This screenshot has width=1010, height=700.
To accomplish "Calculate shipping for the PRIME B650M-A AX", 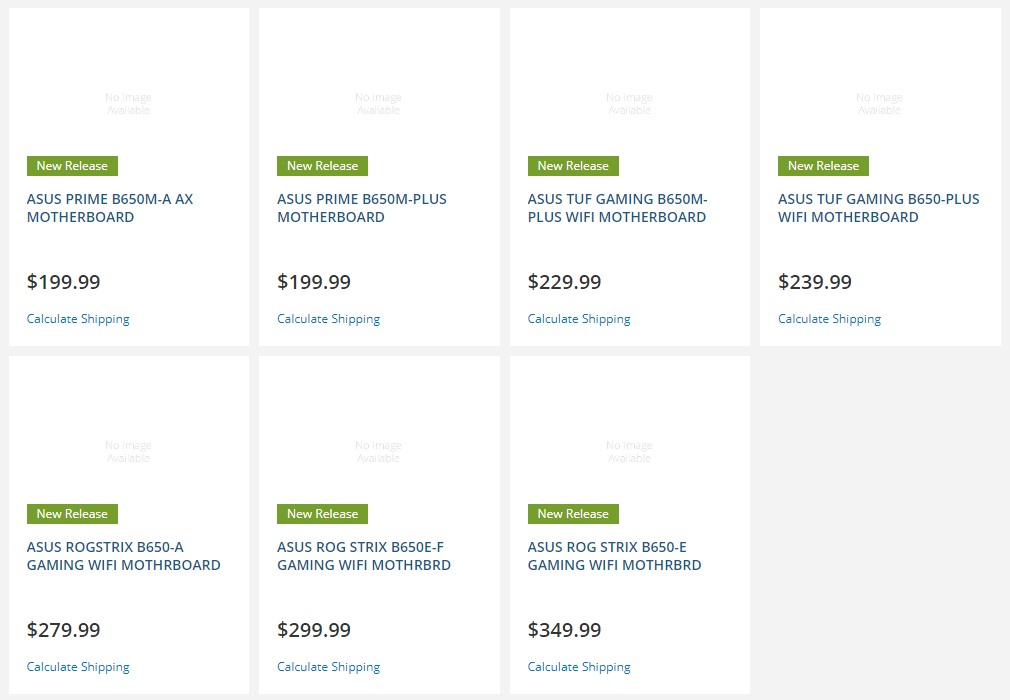I will [x=78, y=319].
